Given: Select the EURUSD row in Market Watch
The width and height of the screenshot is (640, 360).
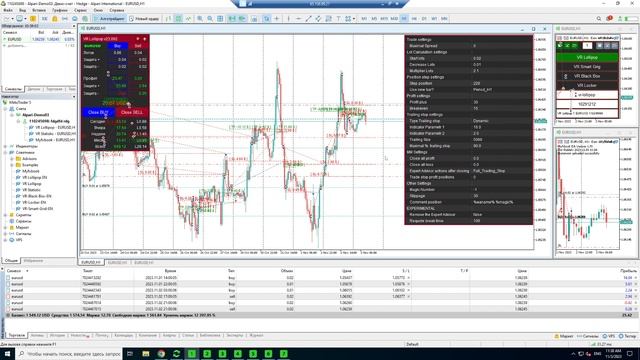Looking at the screenshot, I should click(x=38, y=39).
